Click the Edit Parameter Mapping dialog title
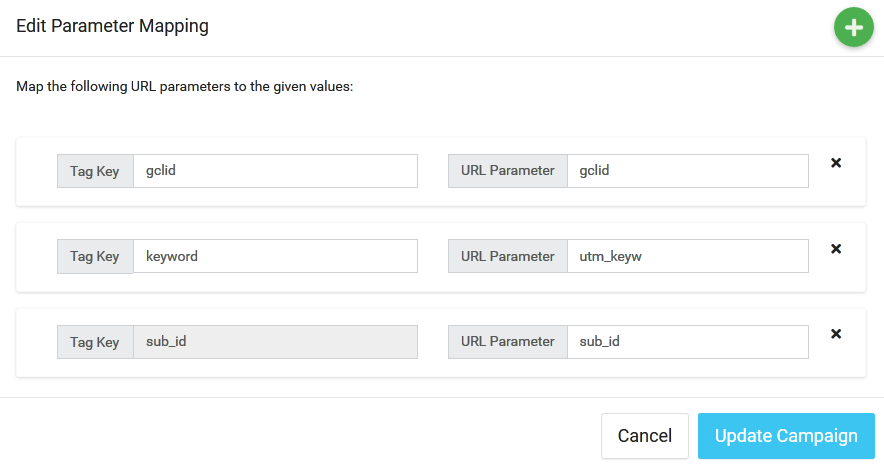 click(112, 27)
